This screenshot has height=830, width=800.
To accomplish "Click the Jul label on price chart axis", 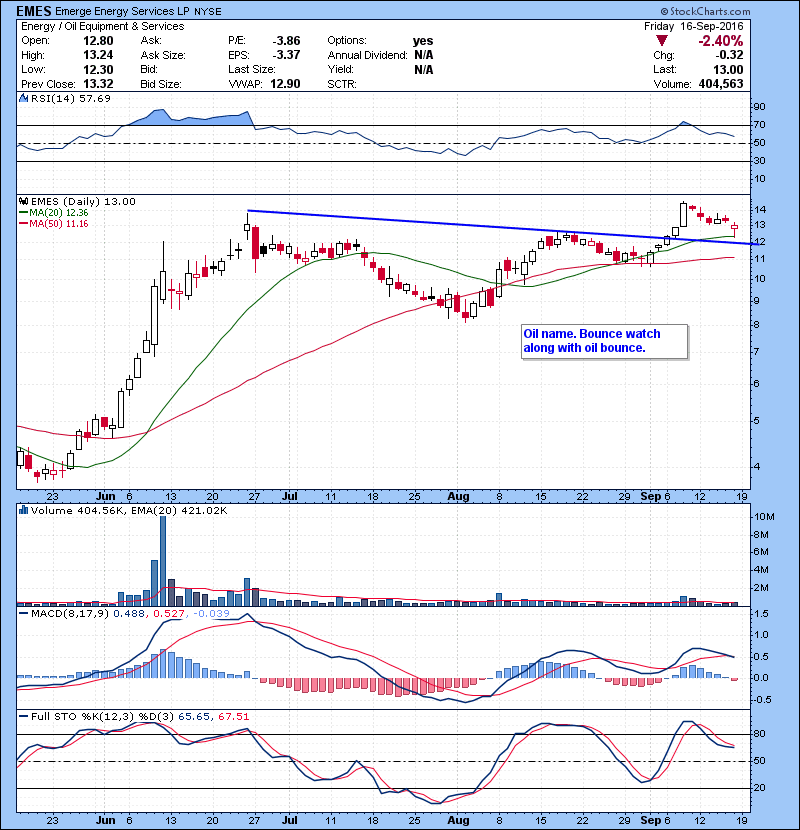I will (x=290, y=497).
